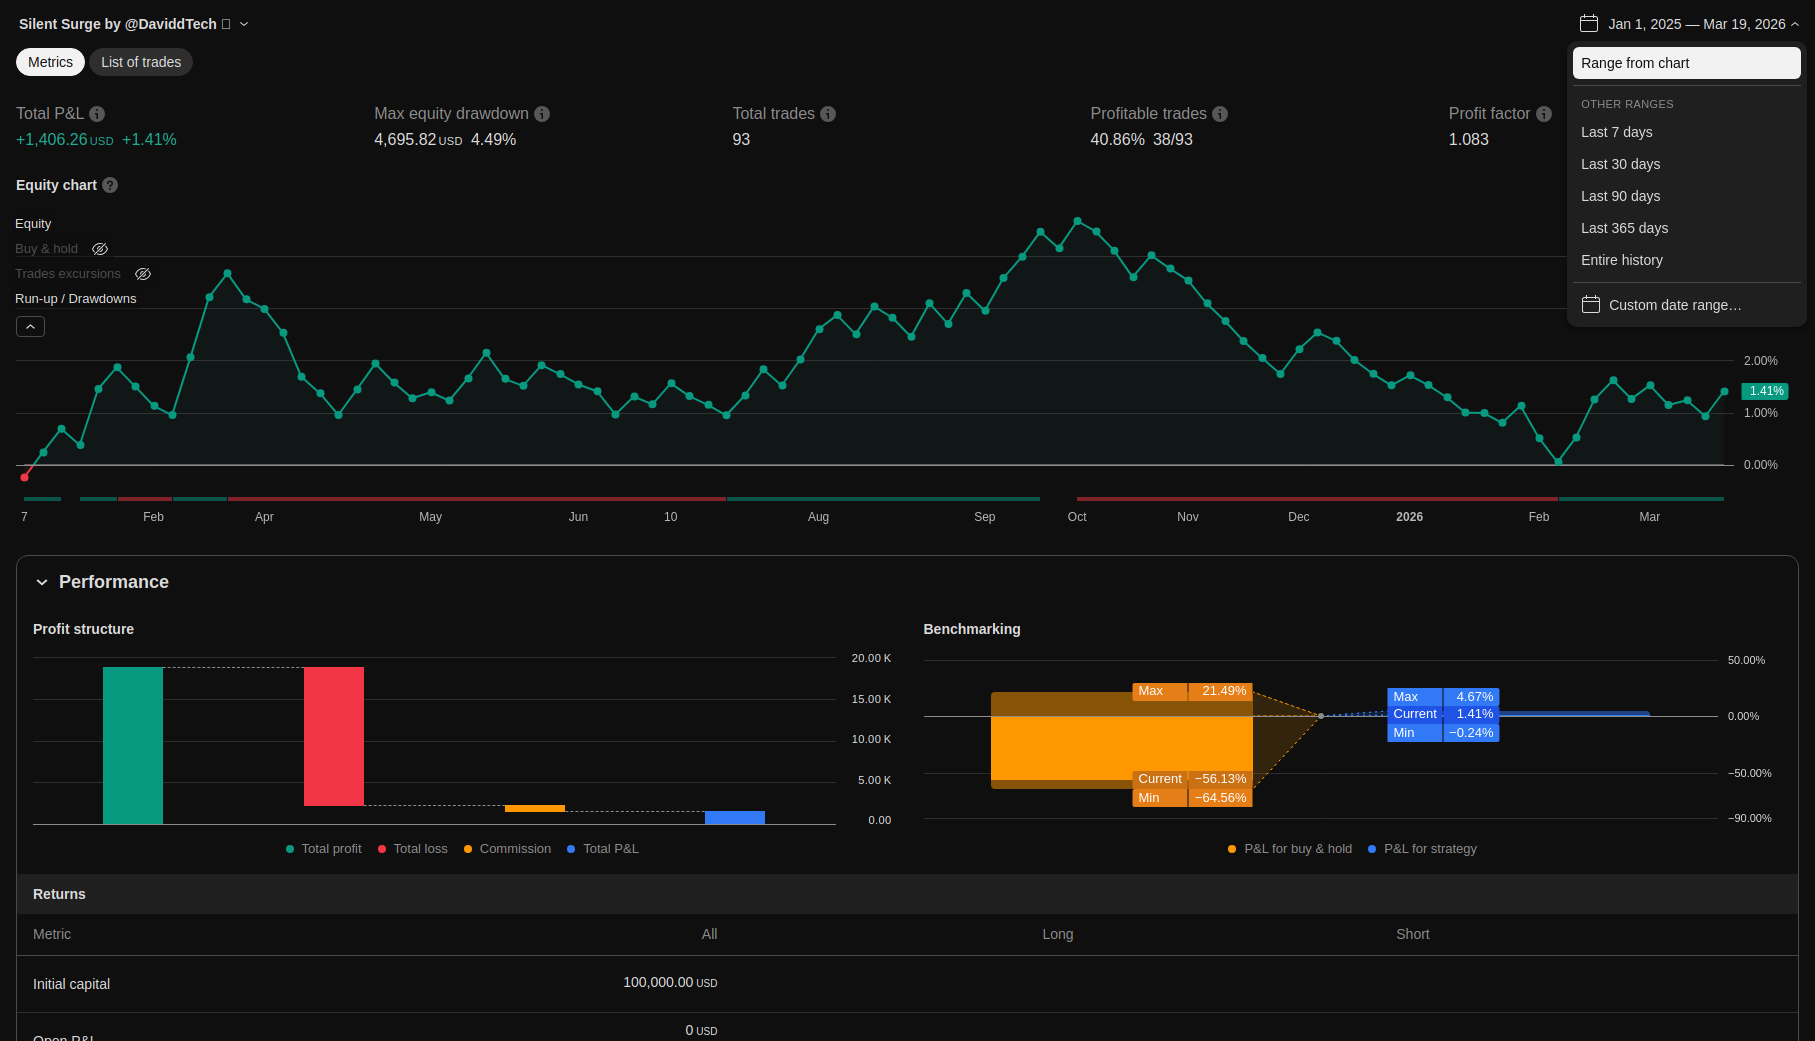
Task: Click the info icon beside Total P&L
Action: tap(97, 114)
